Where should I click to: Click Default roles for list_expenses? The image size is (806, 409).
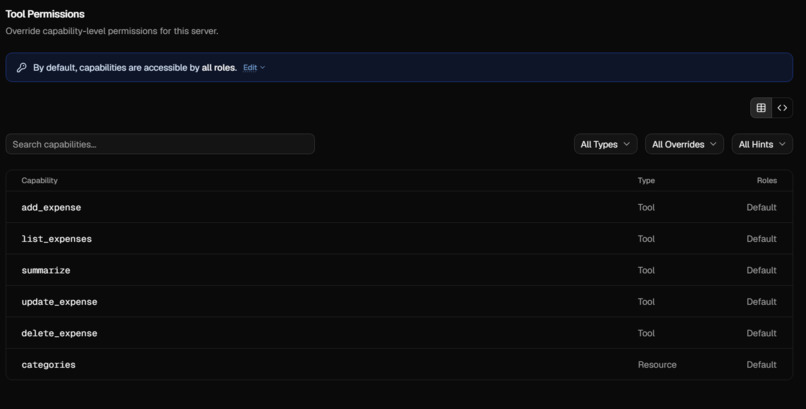(x=761, y=239)
